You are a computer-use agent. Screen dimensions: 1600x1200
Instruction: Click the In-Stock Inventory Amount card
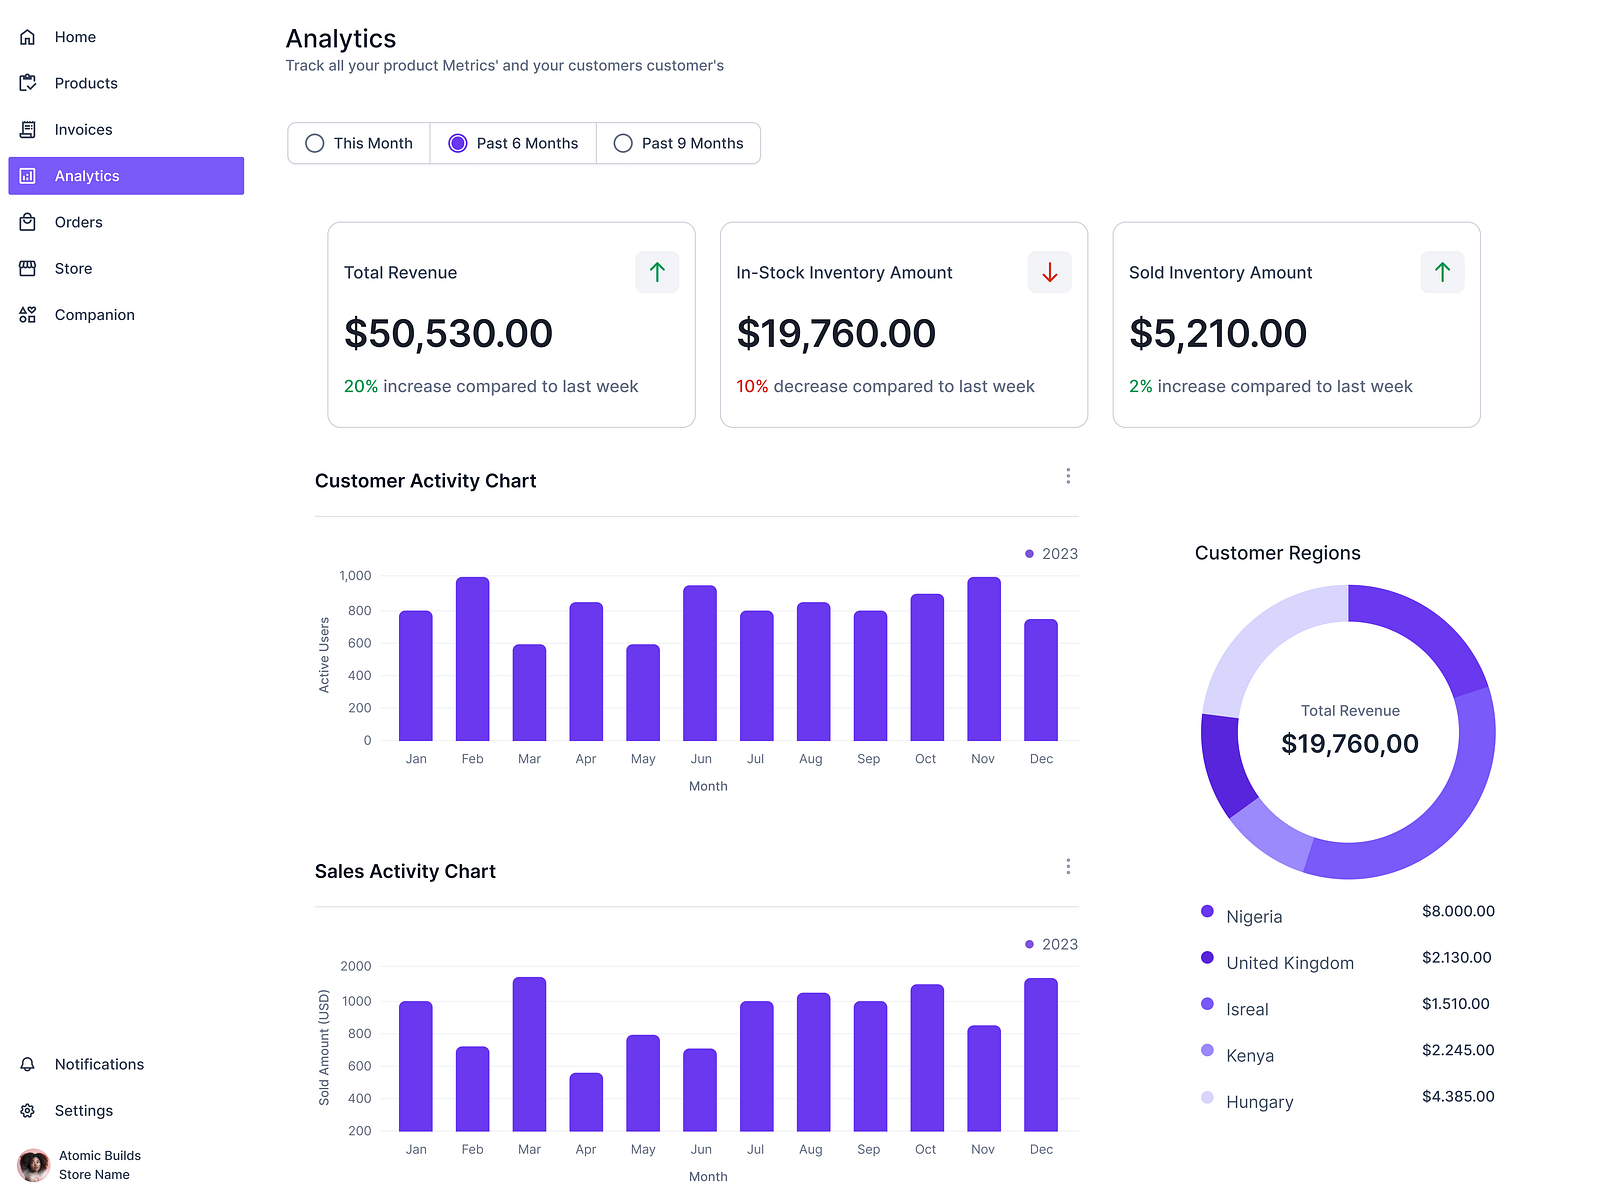904,325
